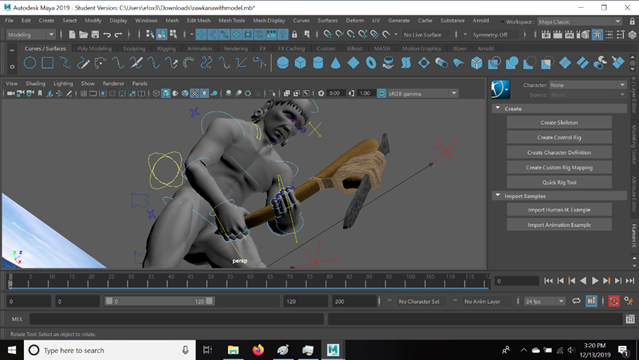Click the Windows Start button
The width and height of the screenshot is (639, 360).
pyautogui.click(x=12, y=350)
